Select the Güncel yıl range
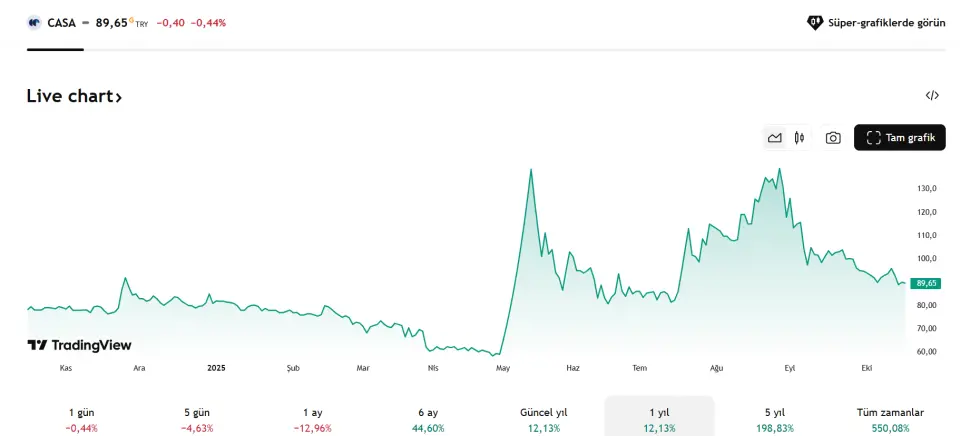Screen dimensions: 960x436 [544, 419]
